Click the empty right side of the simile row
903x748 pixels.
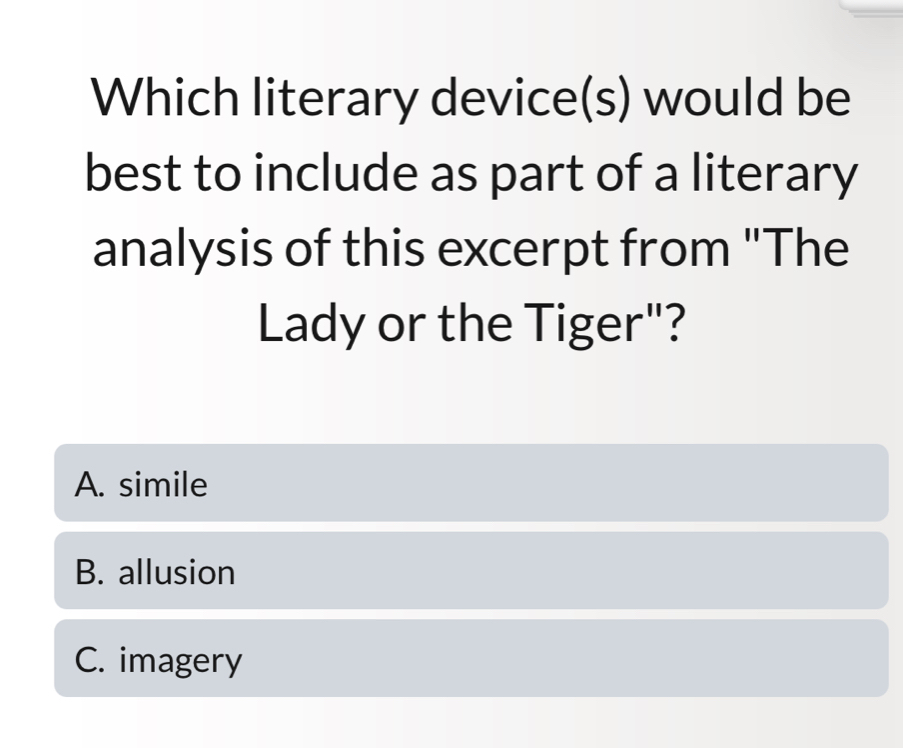coord(700,484)
